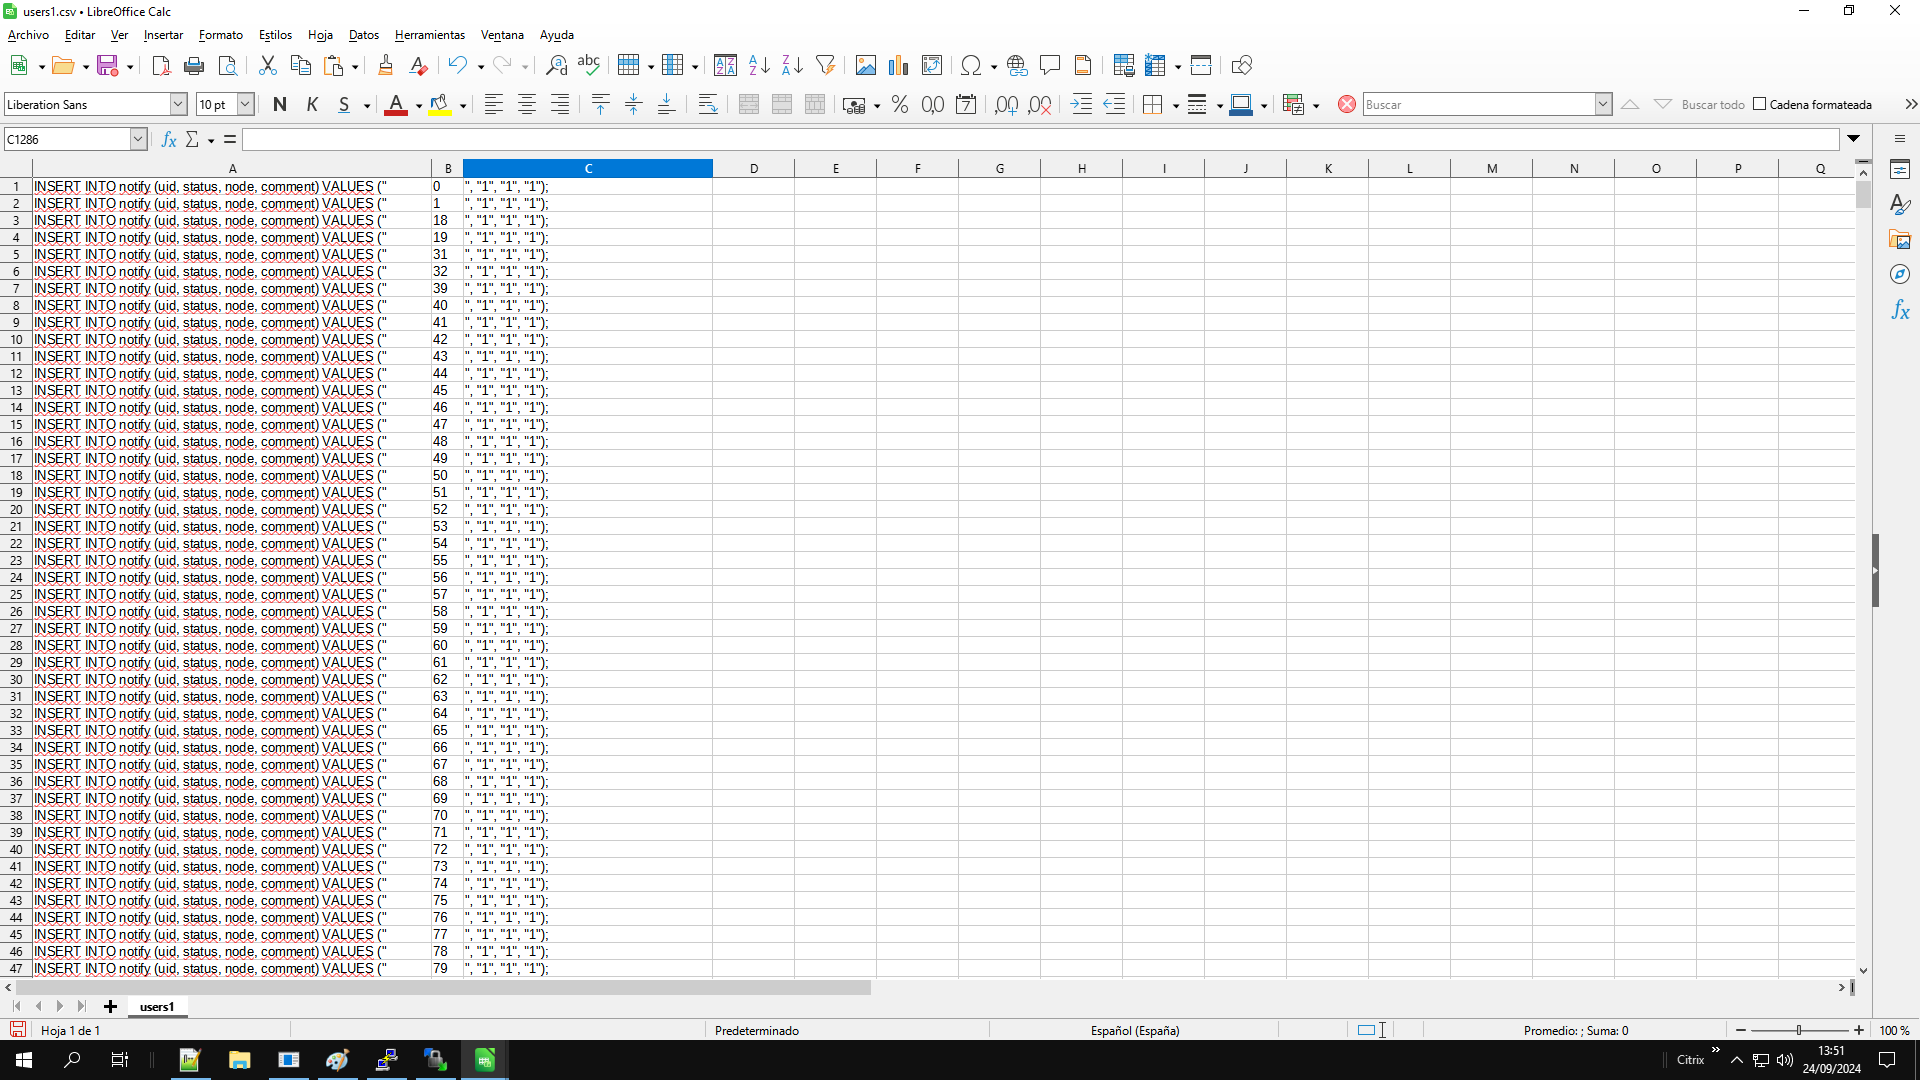
Task: Open the undo history dropdown
Action: pos(481,67)
